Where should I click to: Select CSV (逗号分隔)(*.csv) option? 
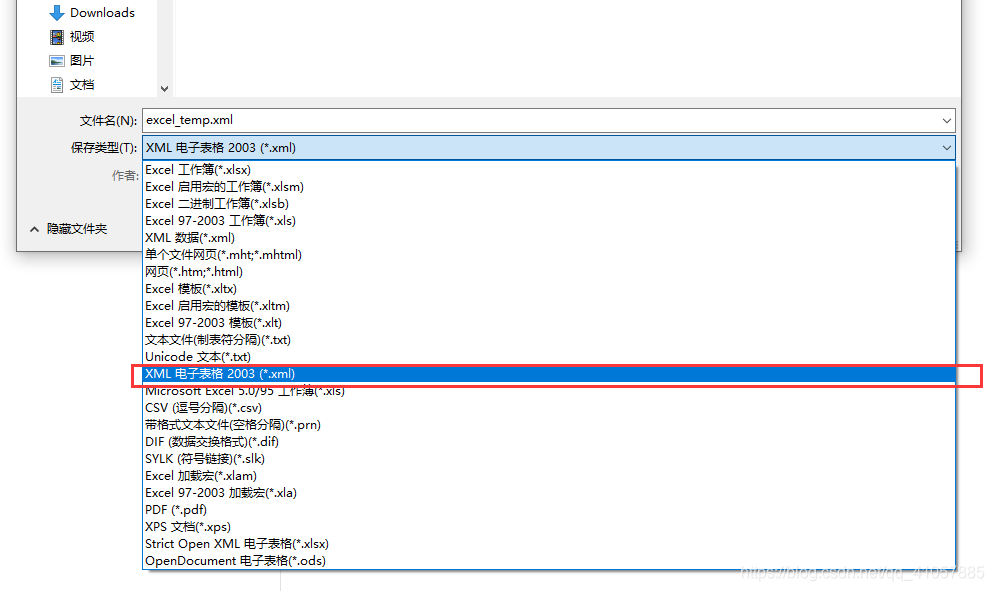(549, 408)
